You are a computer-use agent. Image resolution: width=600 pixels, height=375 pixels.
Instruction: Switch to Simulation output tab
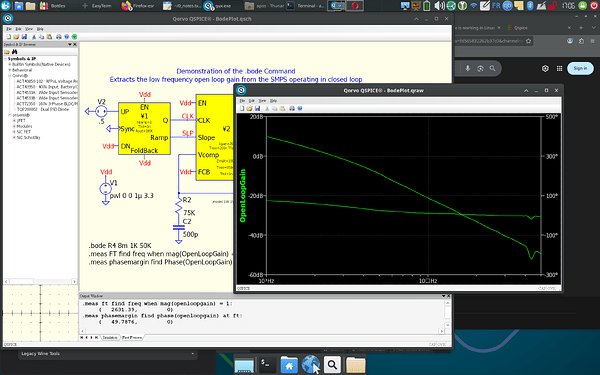pos(110,338)
